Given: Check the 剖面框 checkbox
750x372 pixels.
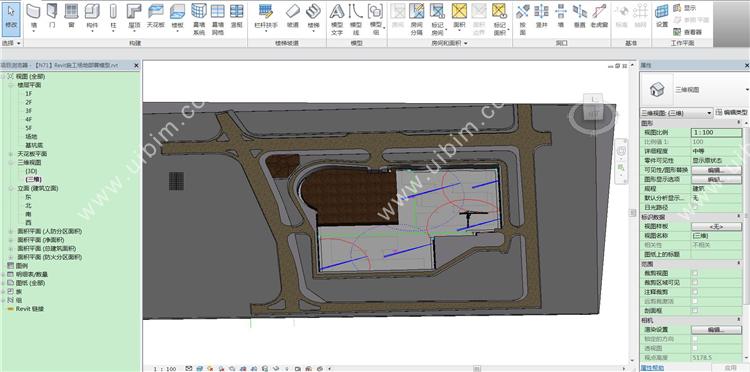Looking at the screenshot, I should click(695, 310).
